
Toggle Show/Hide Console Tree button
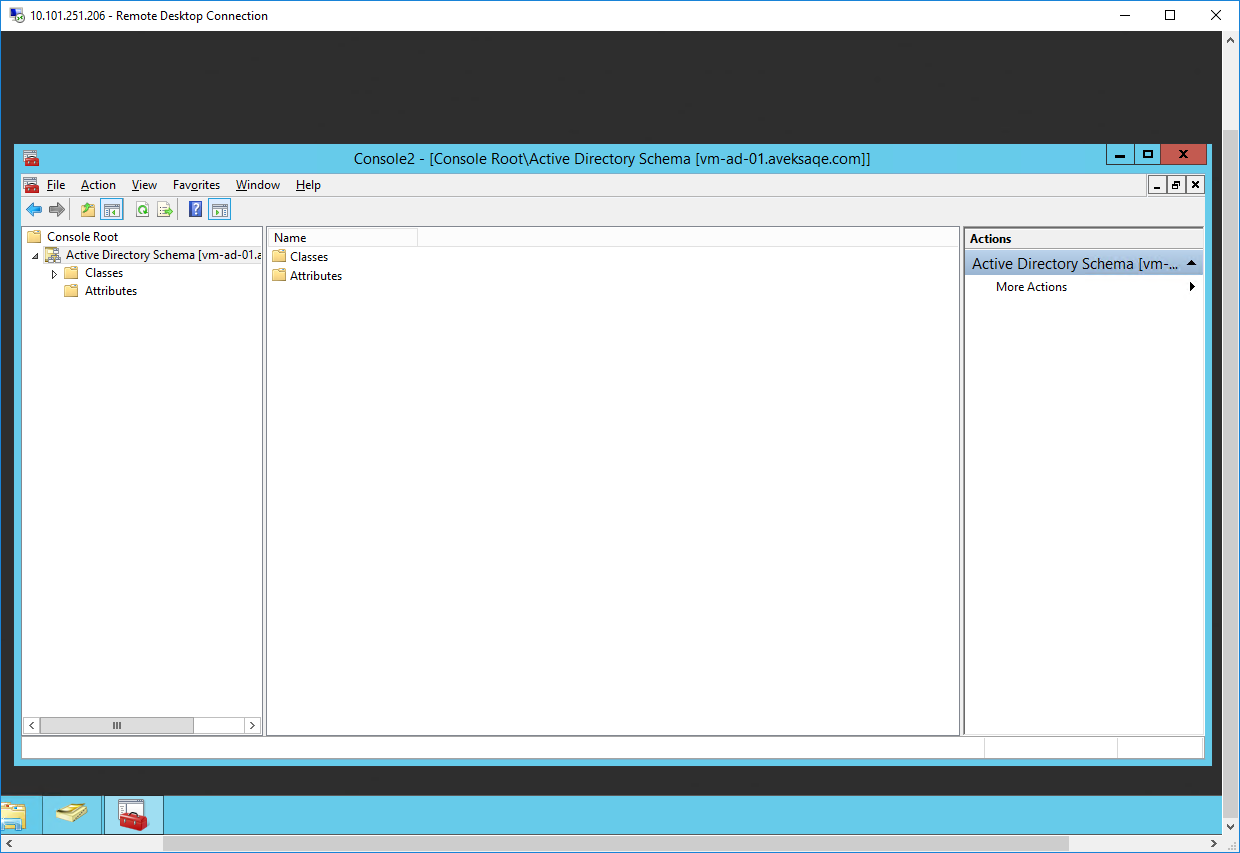pyautogui.click(x=111, y=209)
